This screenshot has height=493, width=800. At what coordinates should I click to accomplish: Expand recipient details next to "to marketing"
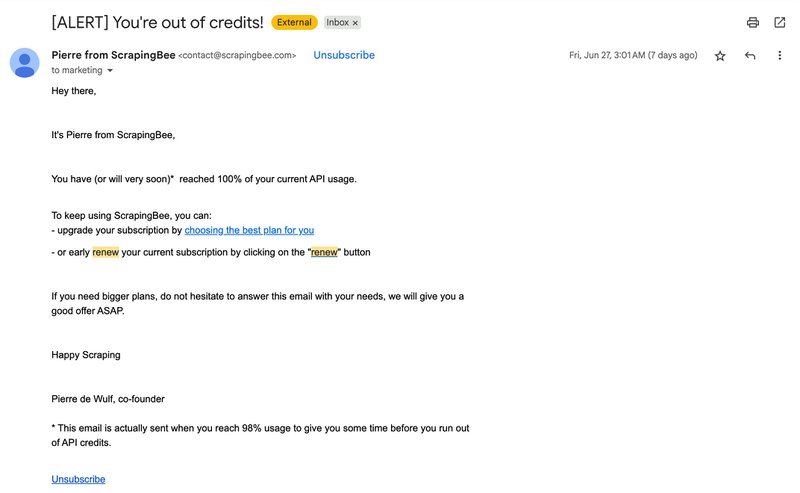(110, 71)
